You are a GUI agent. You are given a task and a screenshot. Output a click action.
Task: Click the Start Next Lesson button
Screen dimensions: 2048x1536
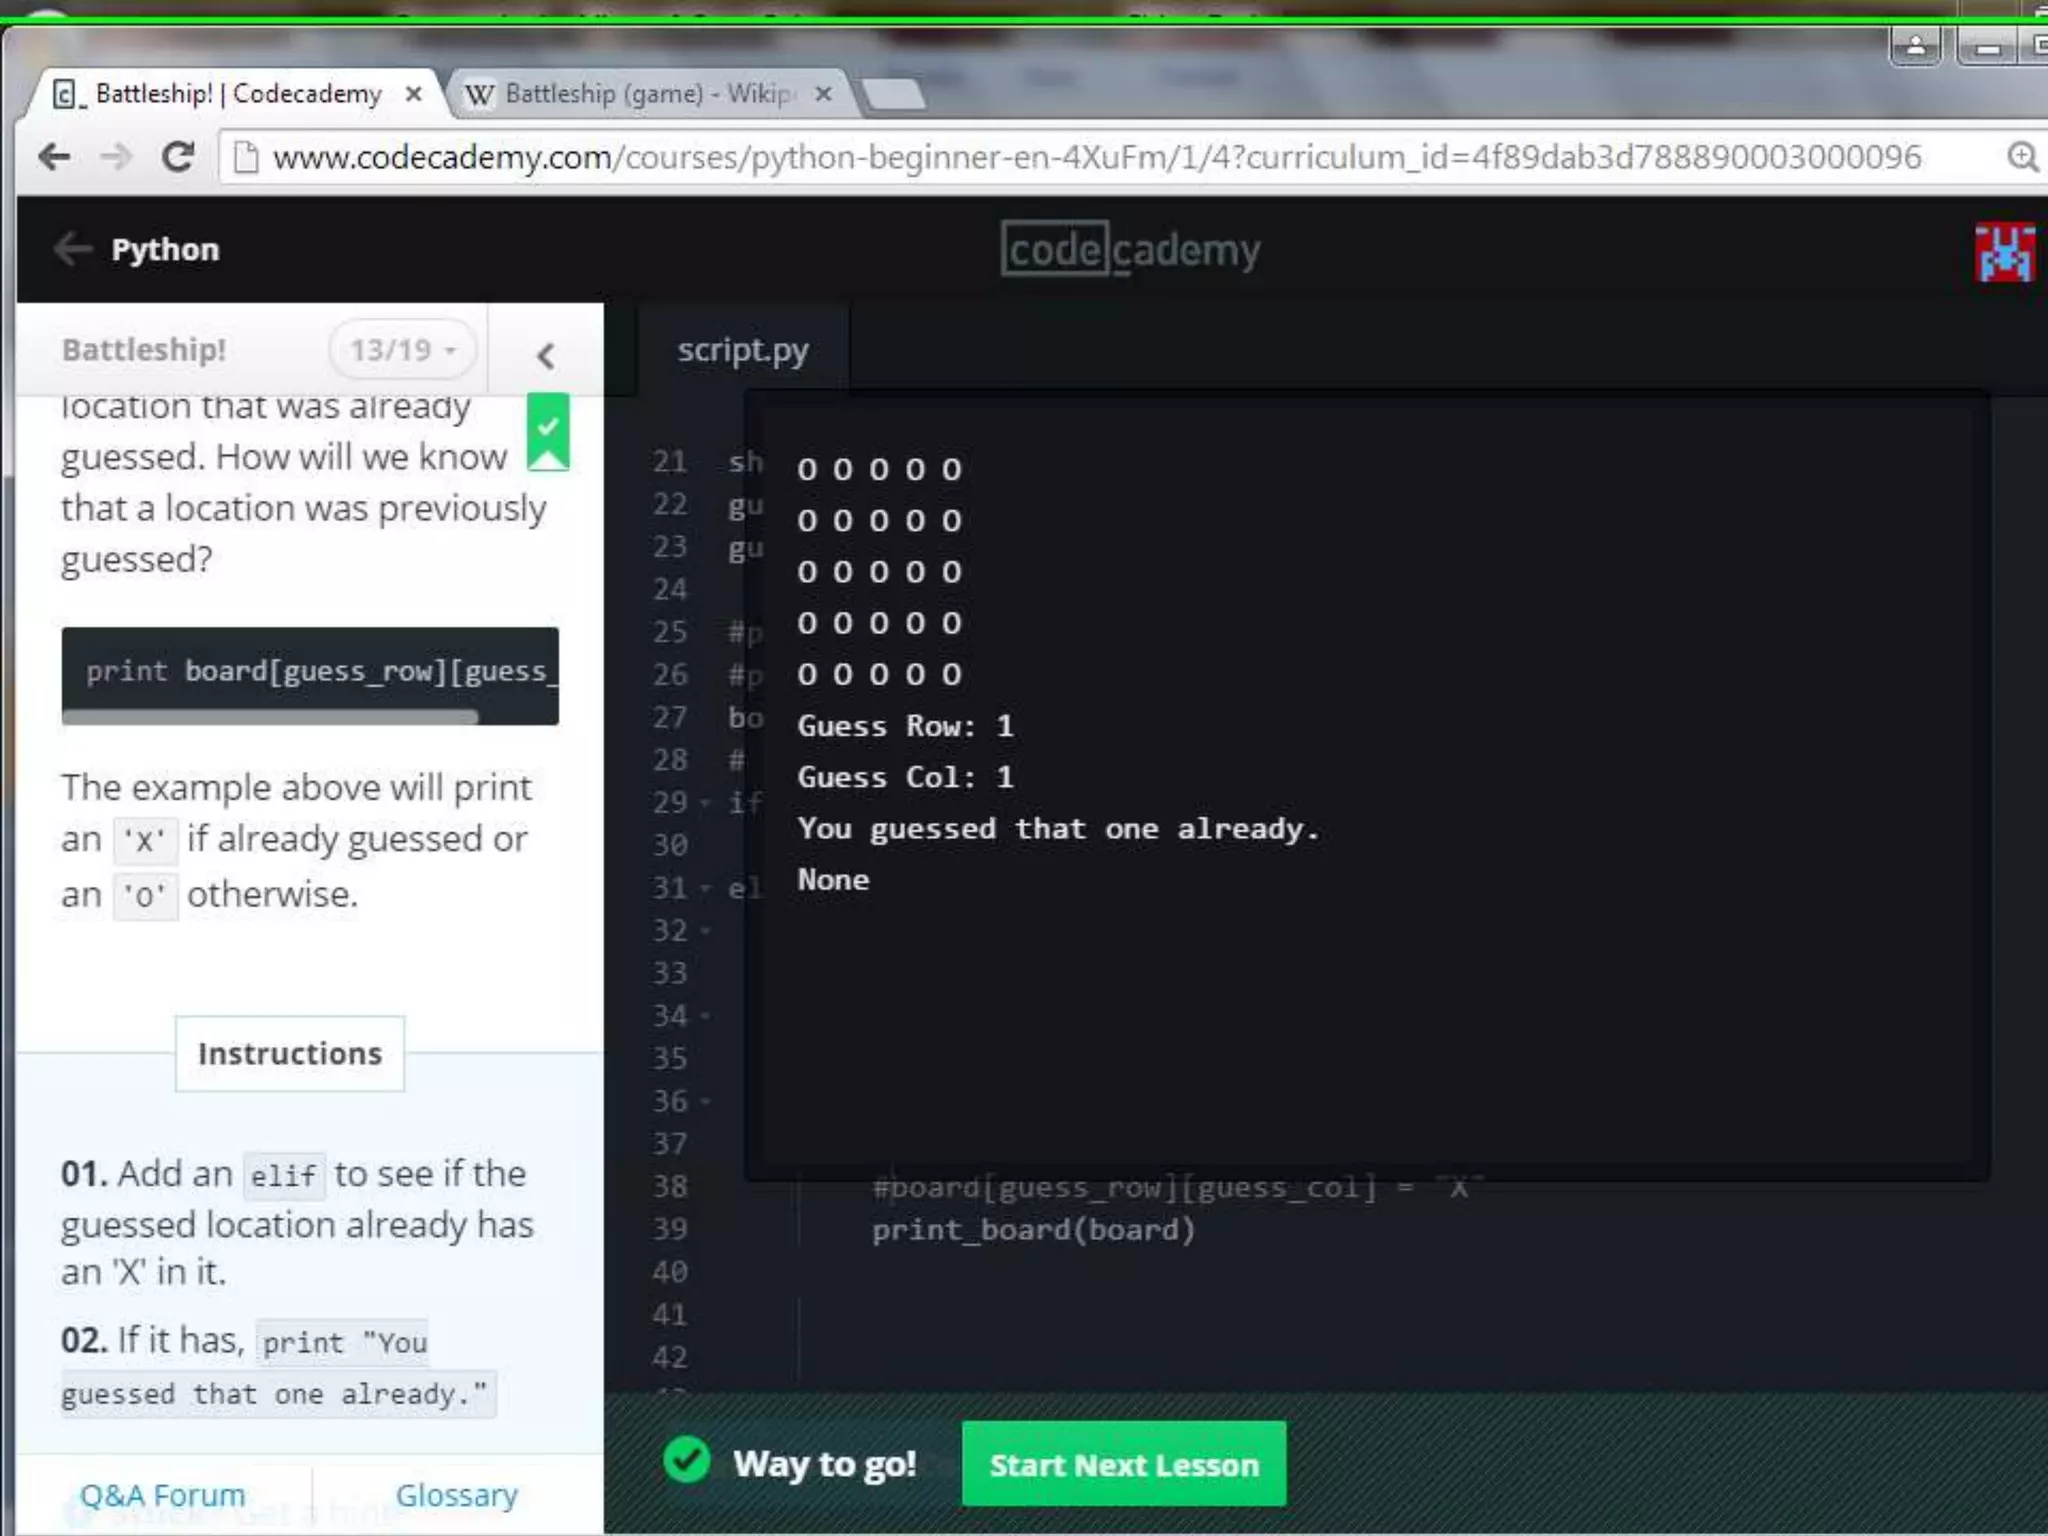[1123, 1464]
